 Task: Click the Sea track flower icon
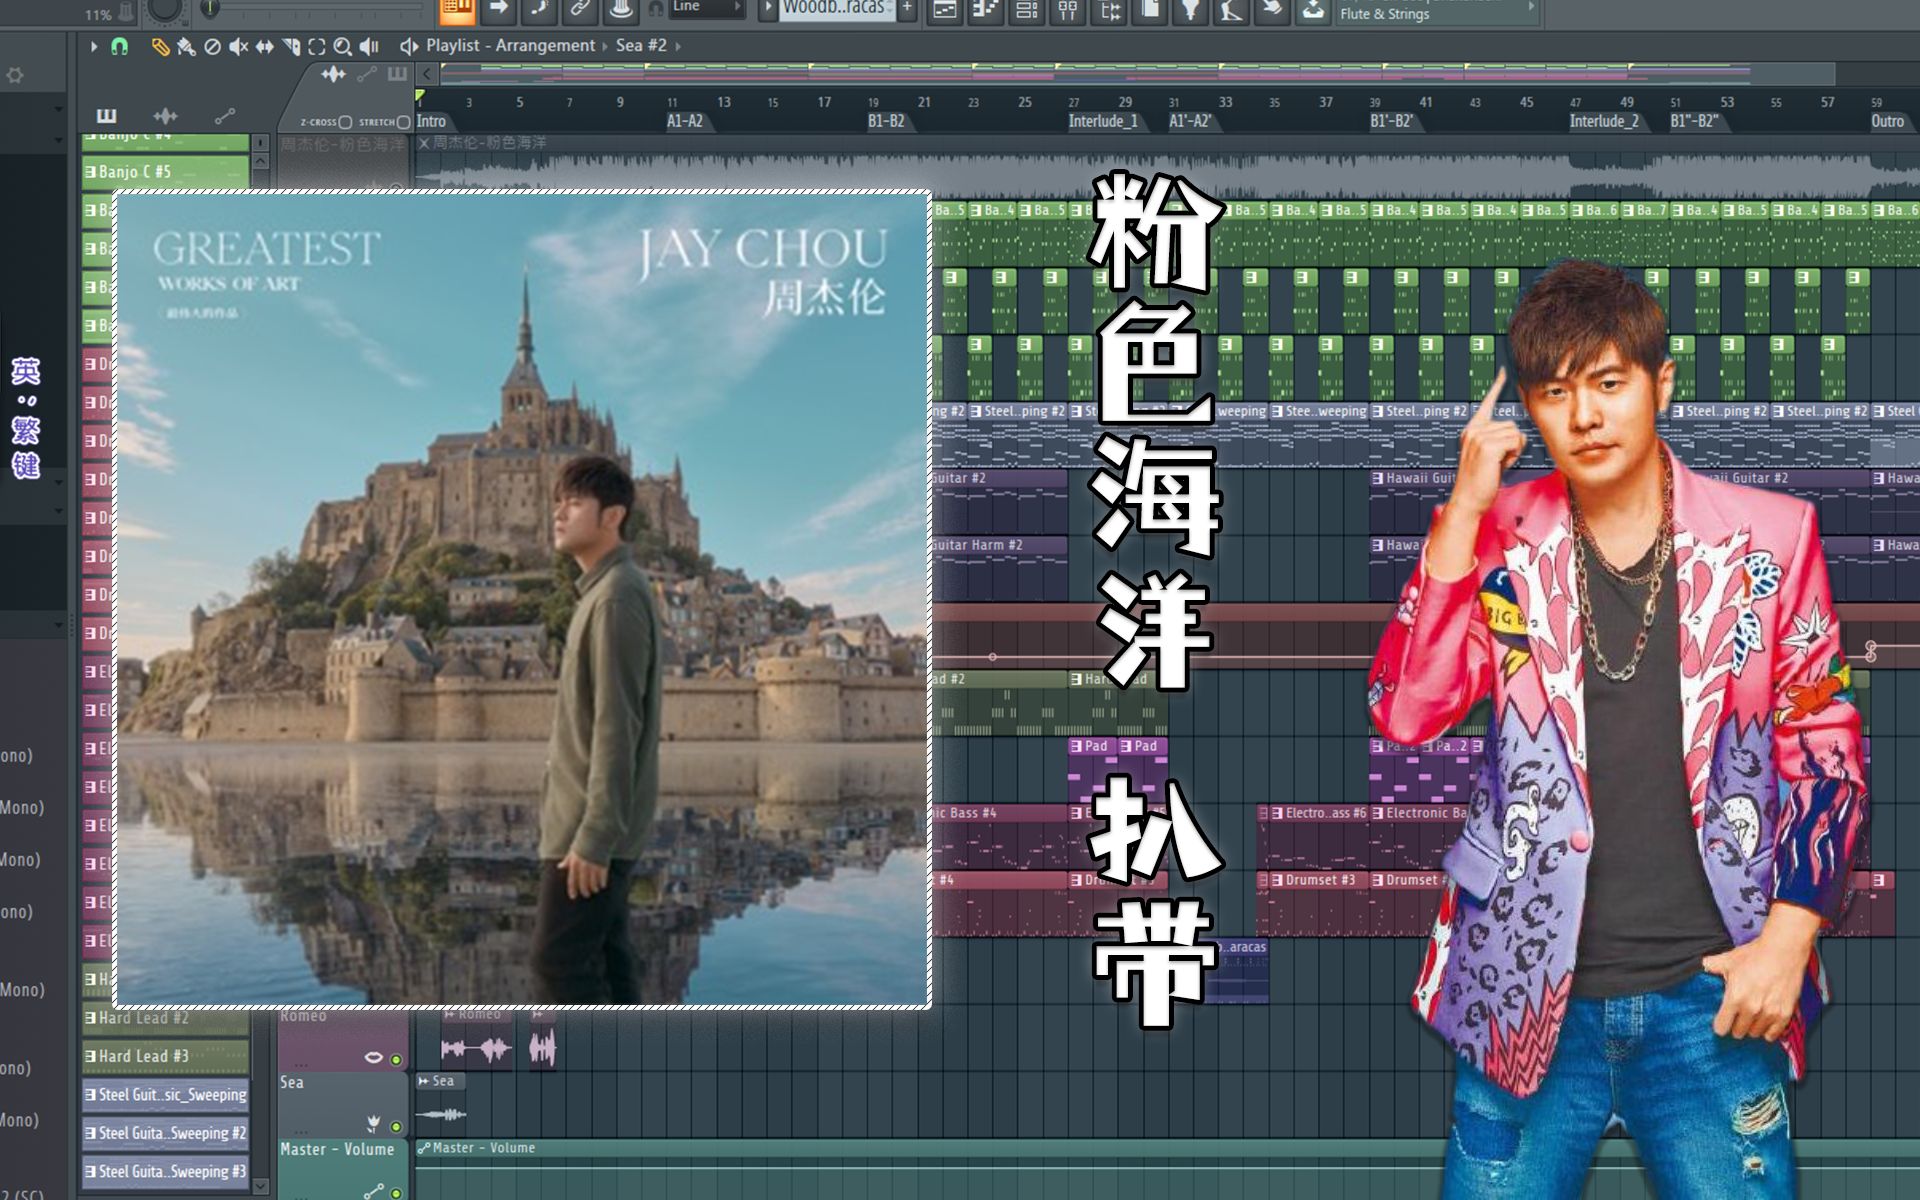click(373, 1123)
